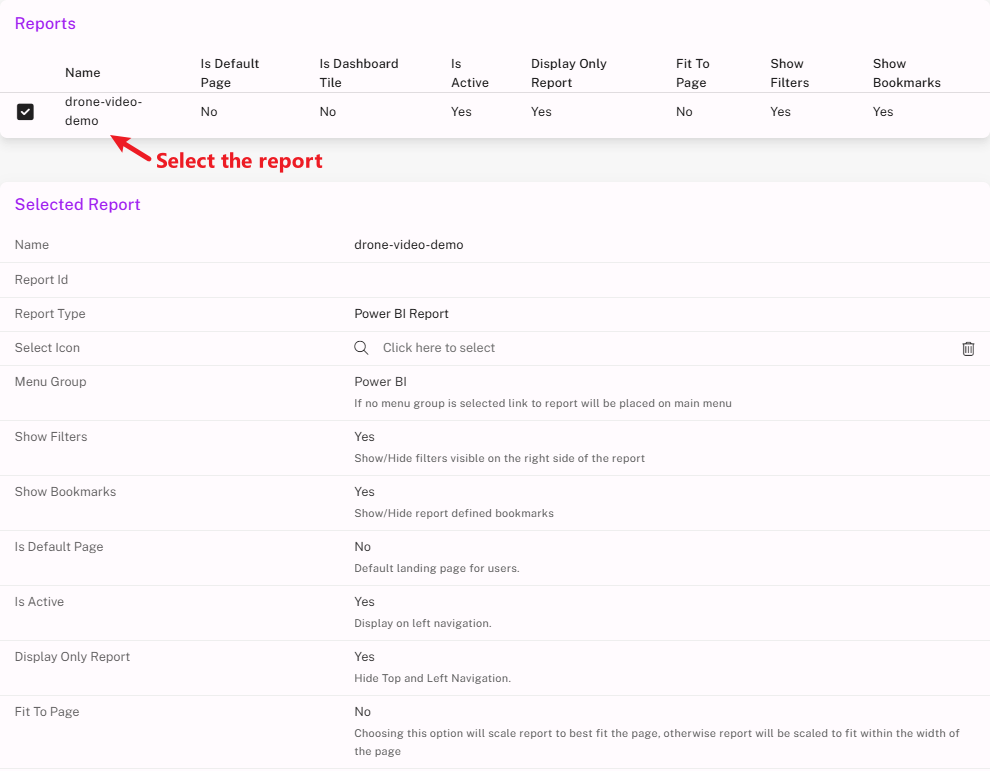The image size is (990, 771).
Task: Change the Show Filters Yes value
Action: (364, 437)
